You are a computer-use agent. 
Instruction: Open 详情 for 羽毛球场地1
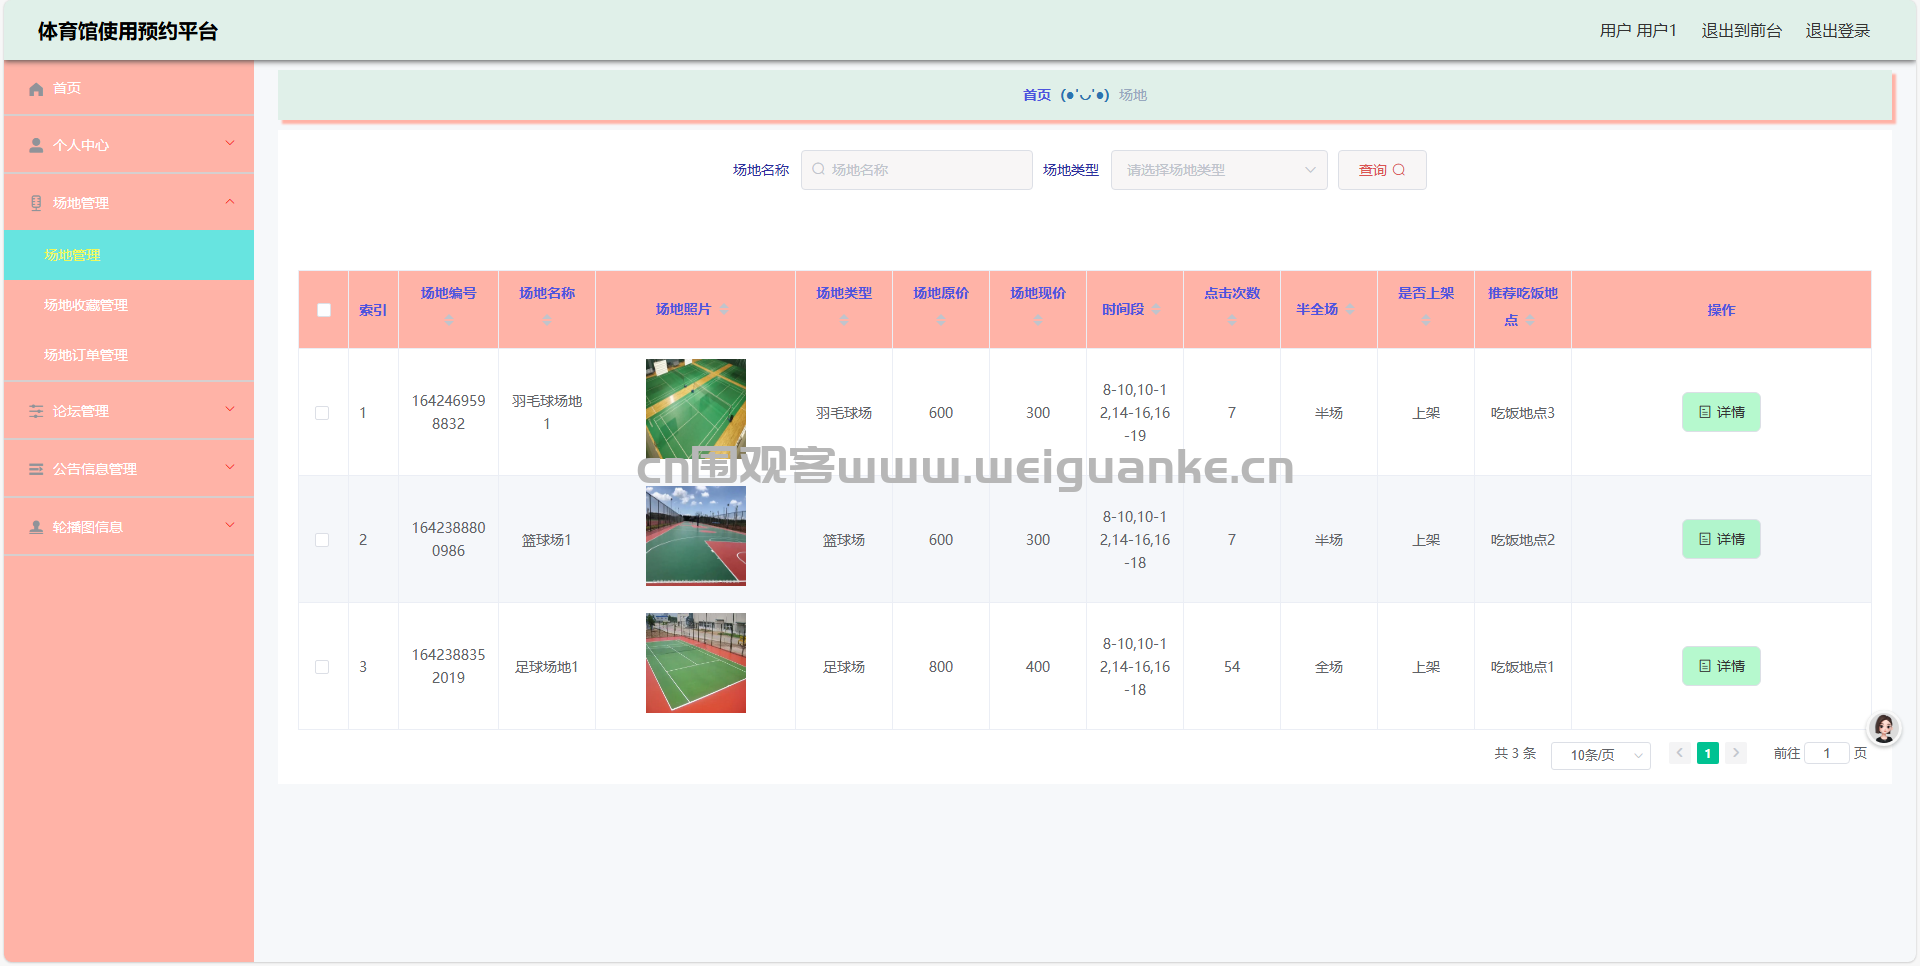[1721, 412]
